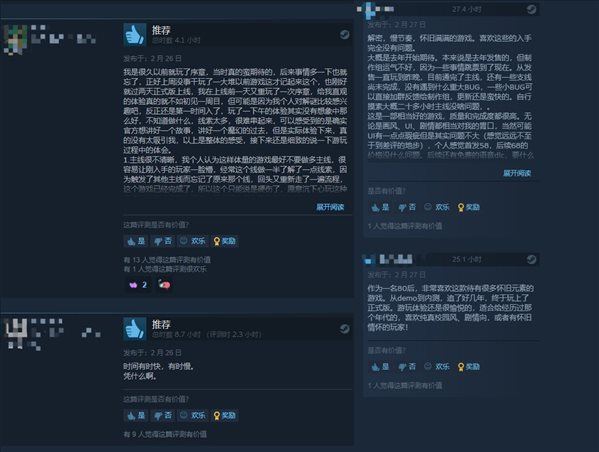Vote 否 (no) on the first review
The width and height of the screenshot is (599, 452).
pos(163,241)
